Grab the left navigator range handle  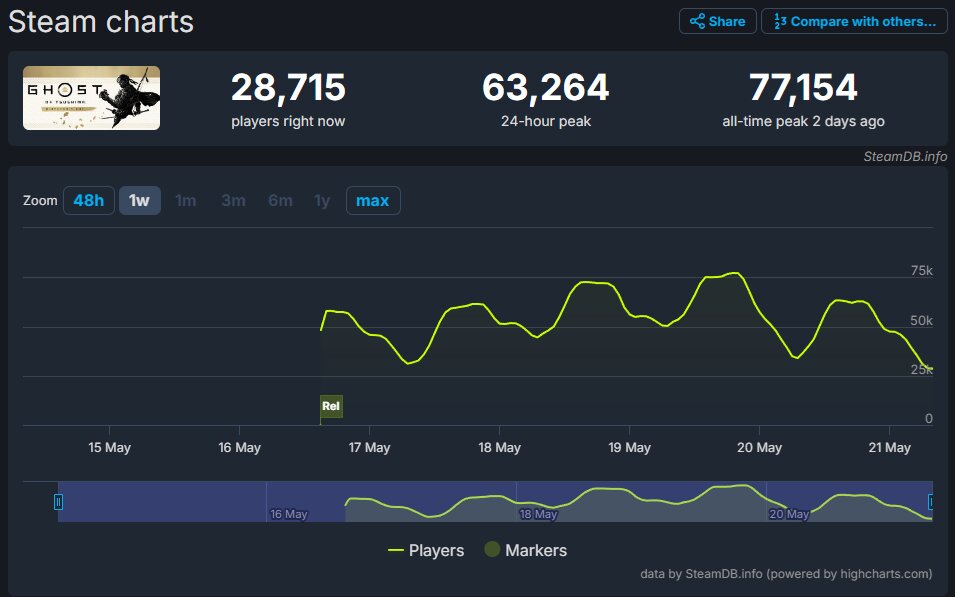58,502
